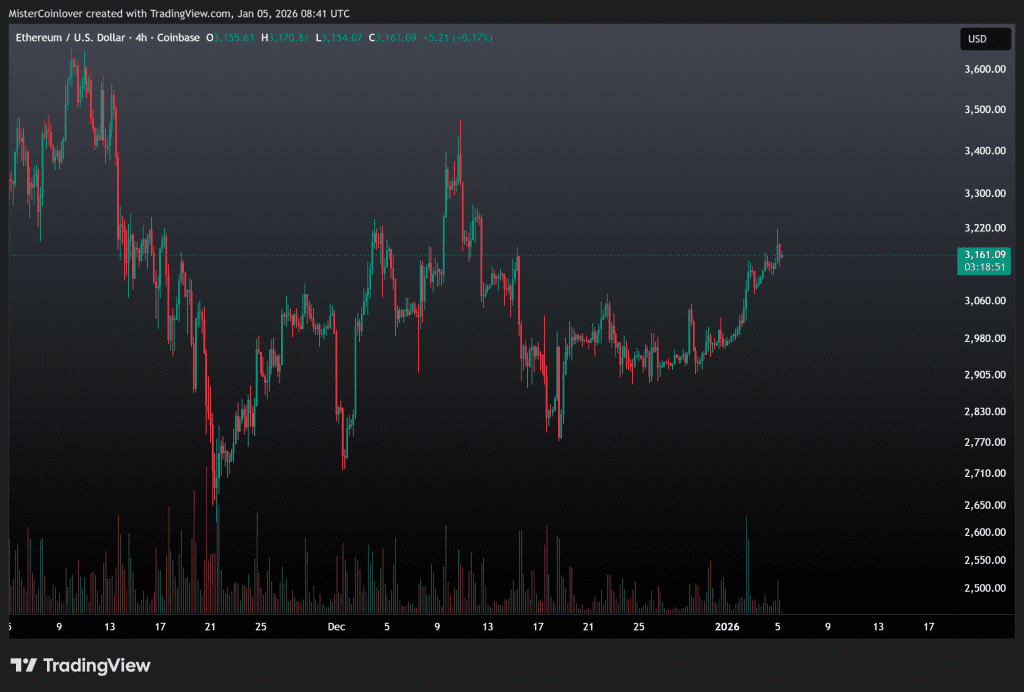1024x692 pixels.
Task: Click the 21 date label near chart center
Action: point(588,627)
